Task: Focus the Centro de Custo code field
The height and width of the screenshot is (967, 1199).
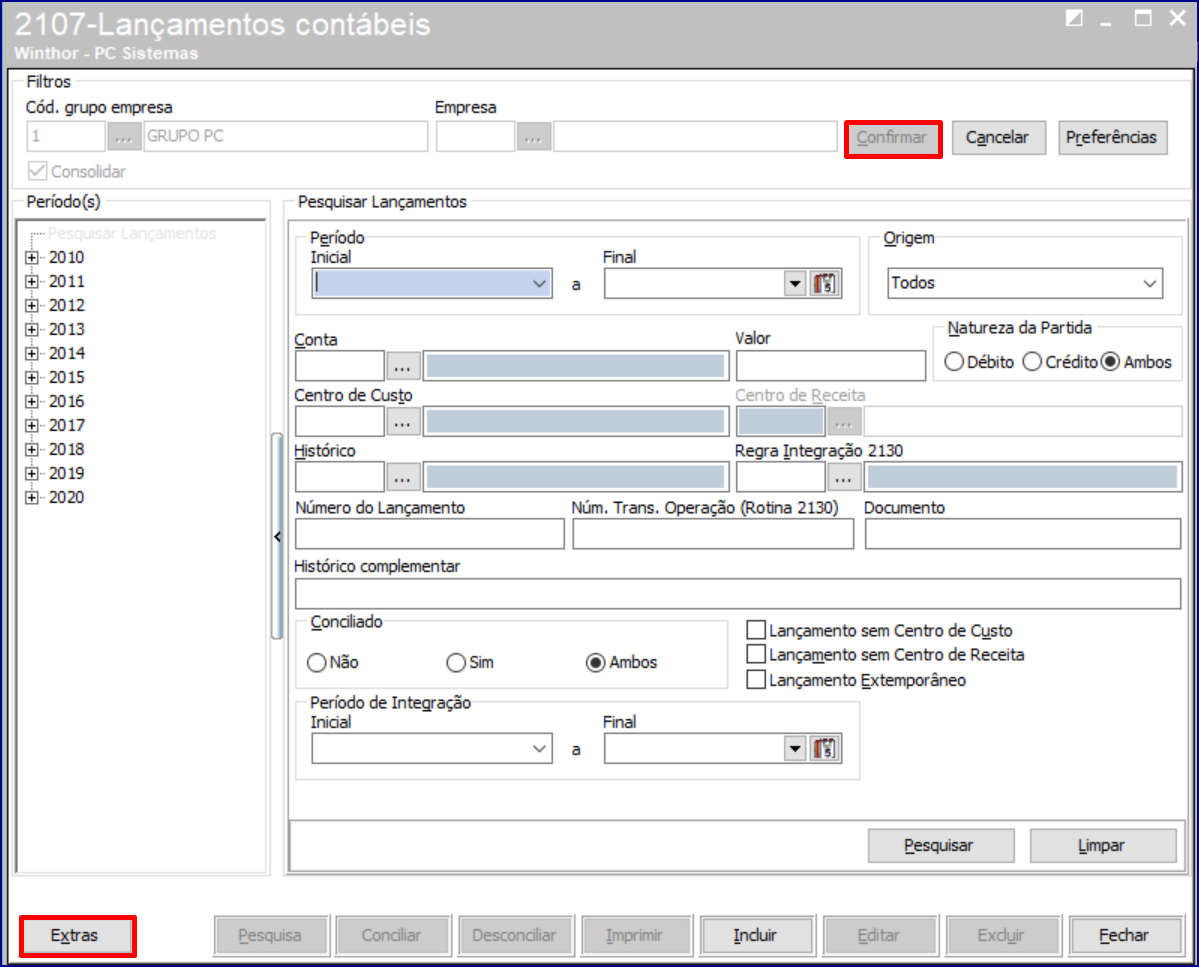Action: point(340,421)
